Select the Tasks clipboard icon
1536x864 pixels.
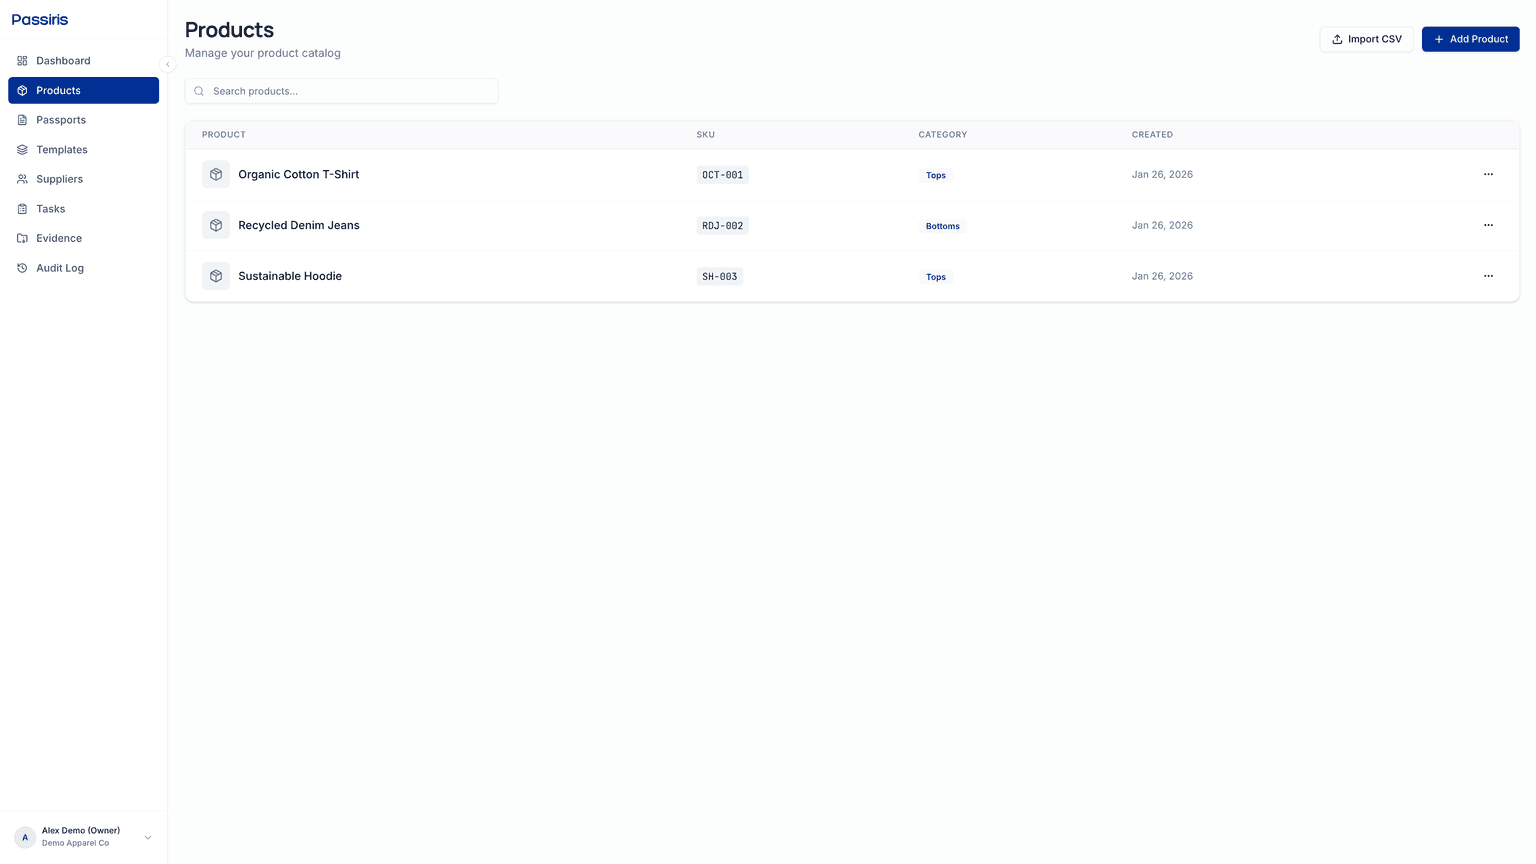(x=22, y=208)
